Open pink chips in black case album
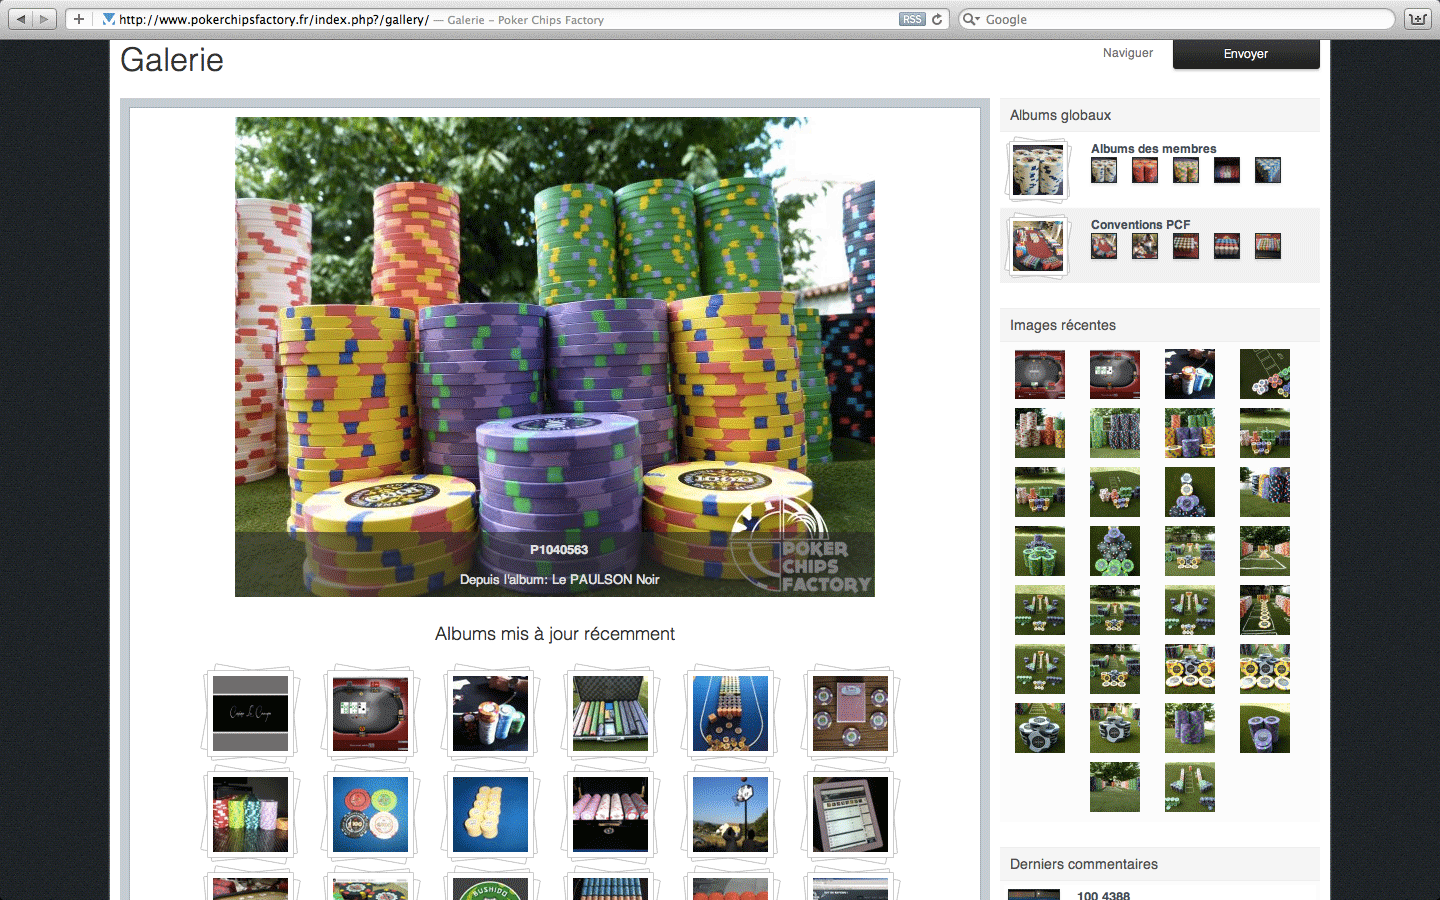 610,814
